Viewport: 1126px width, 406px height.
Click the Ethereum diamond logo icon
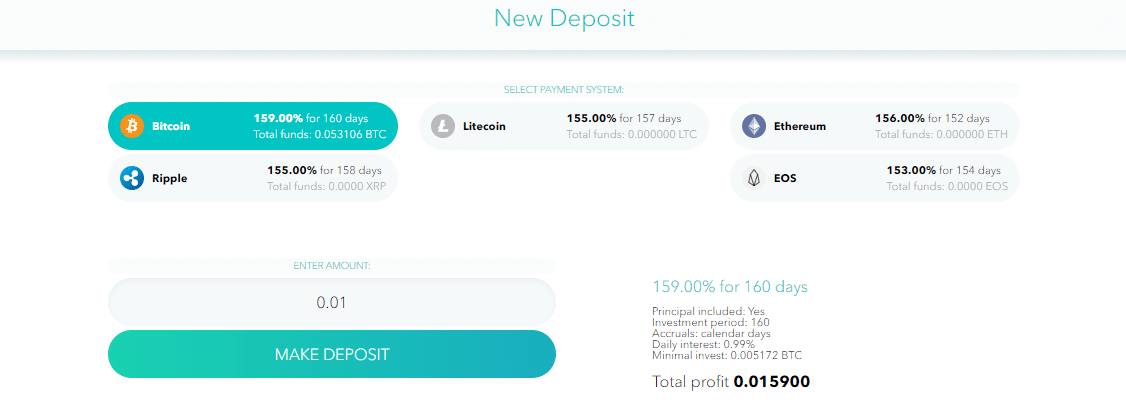tap(754, 126)
